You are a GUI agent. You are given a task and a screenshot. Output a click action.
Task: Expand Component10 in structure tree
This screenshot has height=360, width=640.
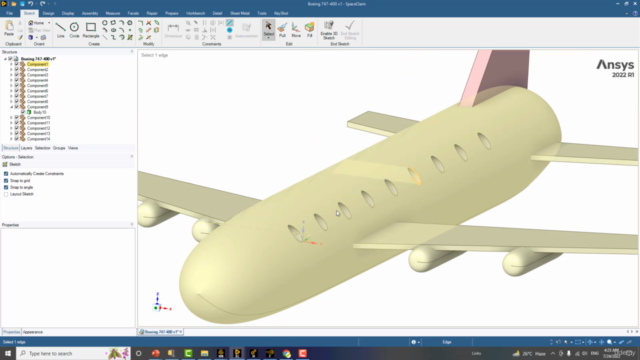click(11, 118)
